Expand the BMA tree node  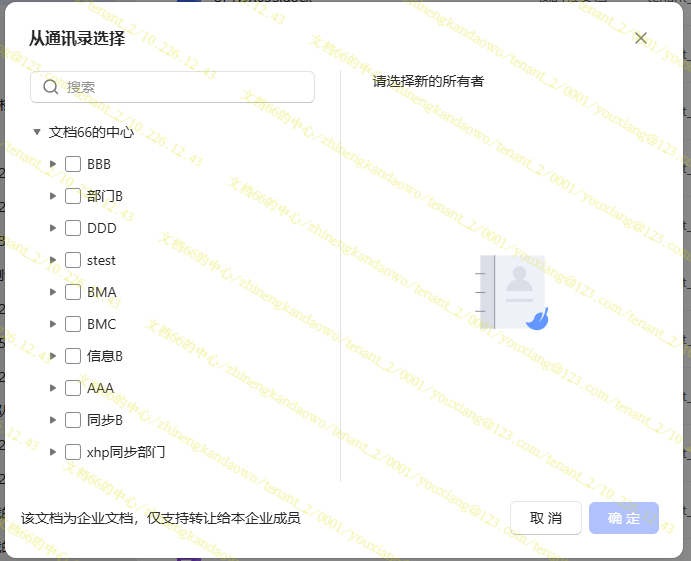[x=53, y=292]
